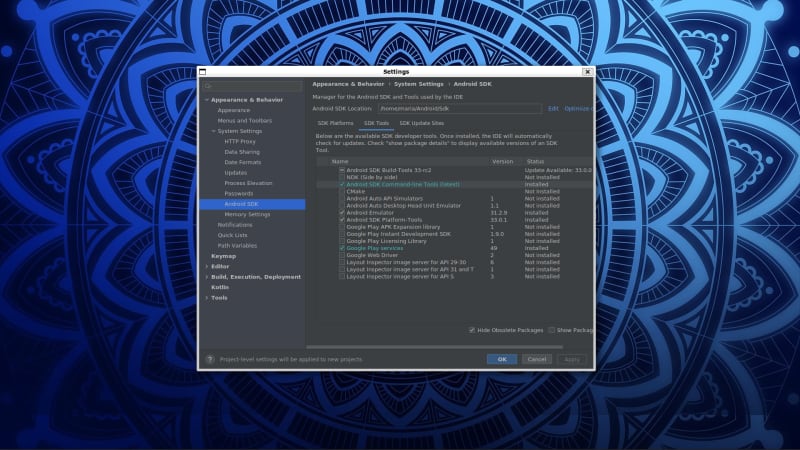This screenshot has width=800, height=450.
Task: Check Layout Inspector server for API 31 and T
Action: pos(342,269)
